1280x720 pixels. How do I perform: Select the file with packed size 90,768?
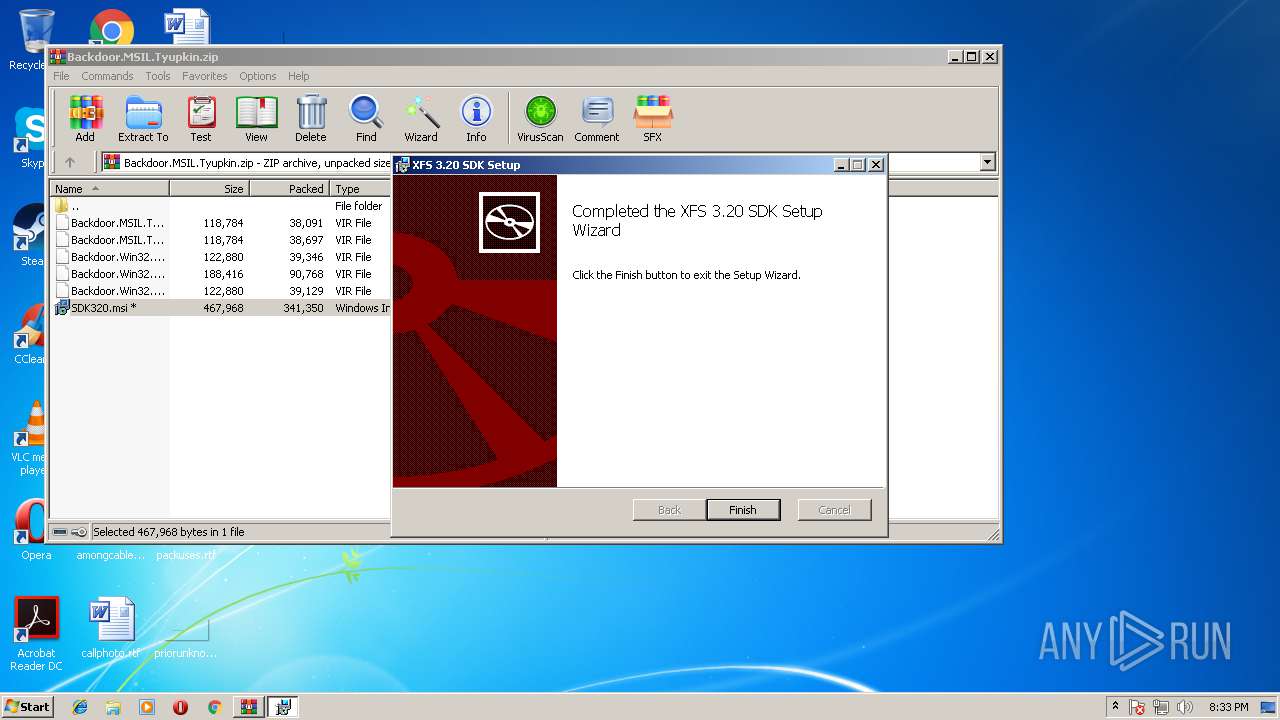tap(222, 274)
